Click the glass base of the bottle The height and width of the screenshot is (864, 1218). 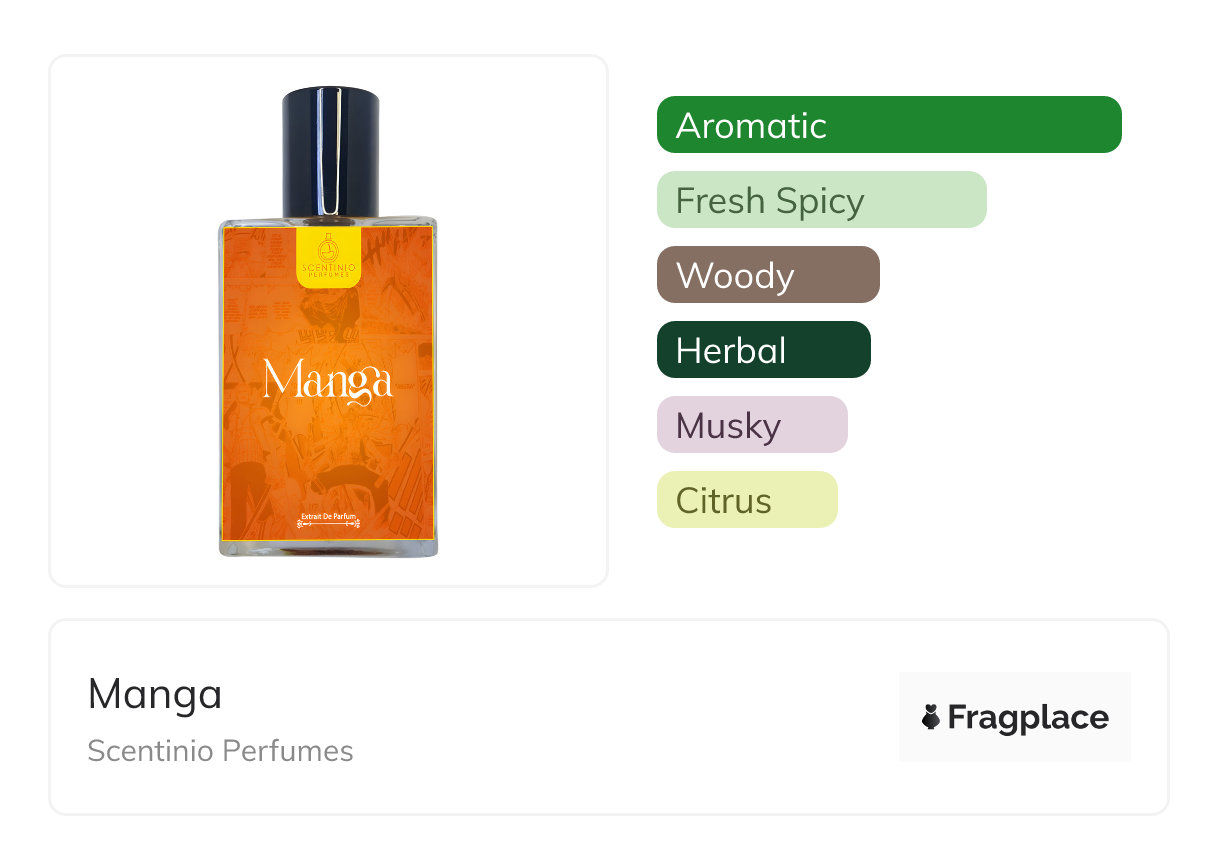(x=329, y=548)
